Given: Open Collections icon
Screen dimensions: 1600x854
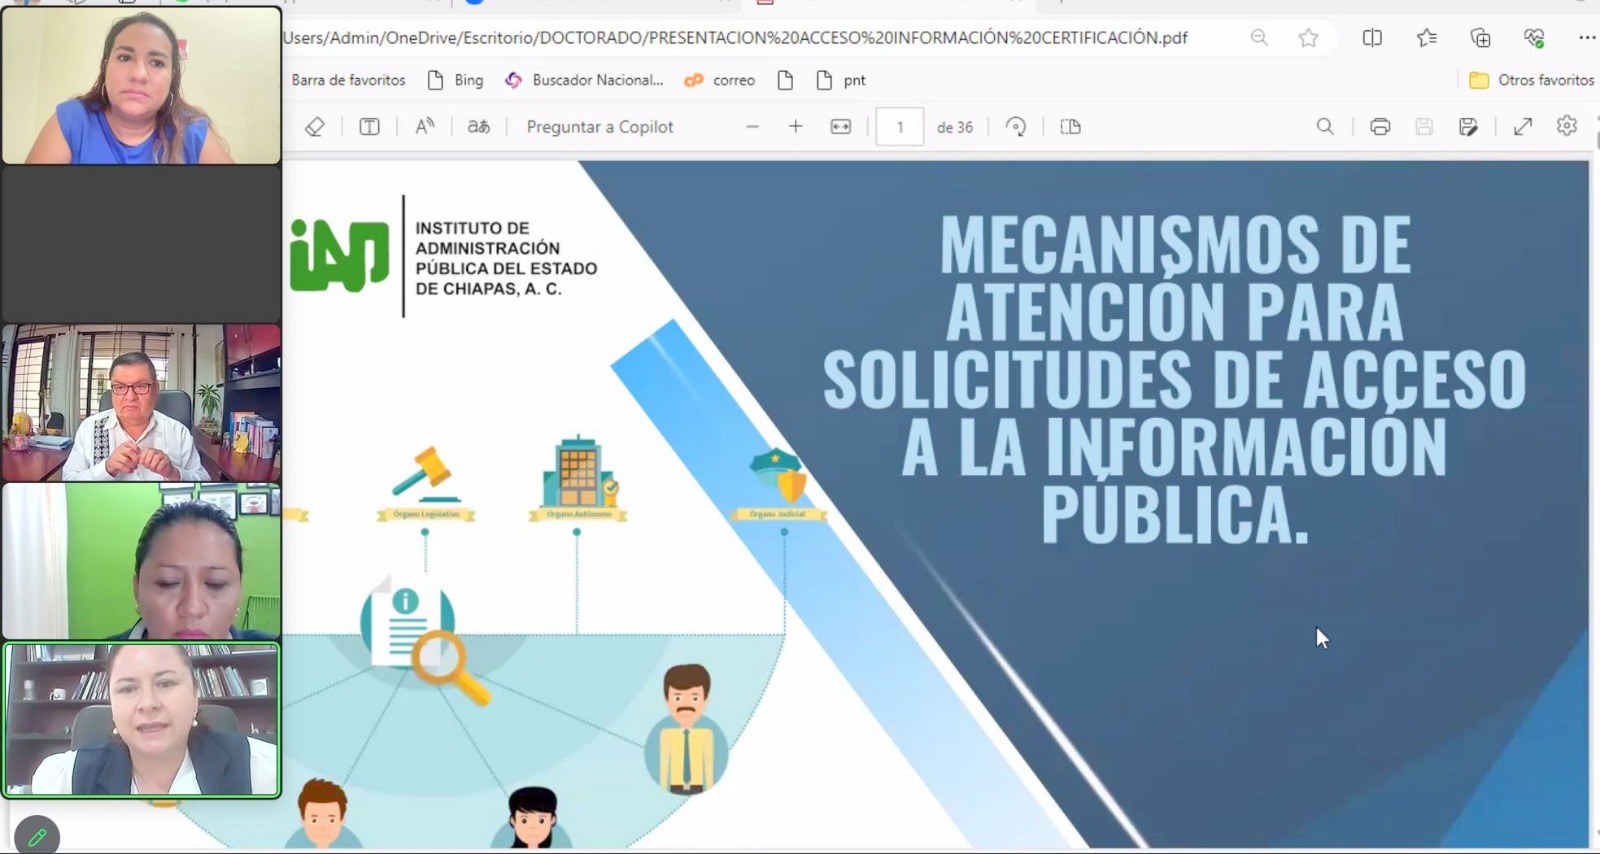Looking at the screenshot, I should click(1480, 38).
